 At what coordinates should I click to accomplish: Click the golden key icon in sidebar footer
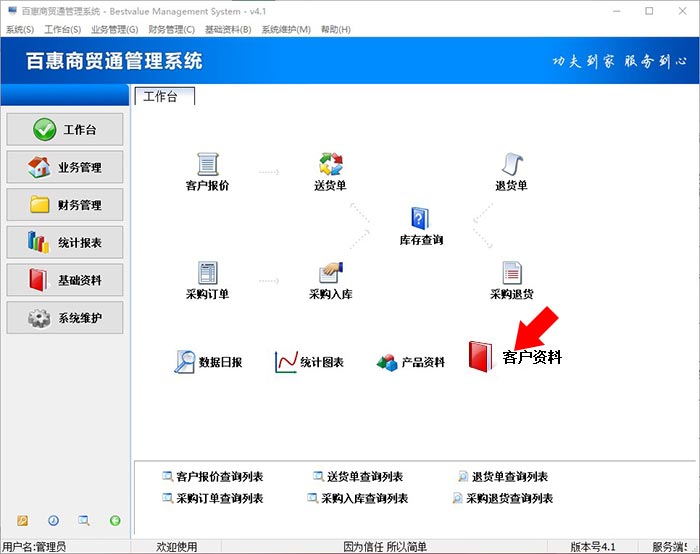[x=22, y=521]
